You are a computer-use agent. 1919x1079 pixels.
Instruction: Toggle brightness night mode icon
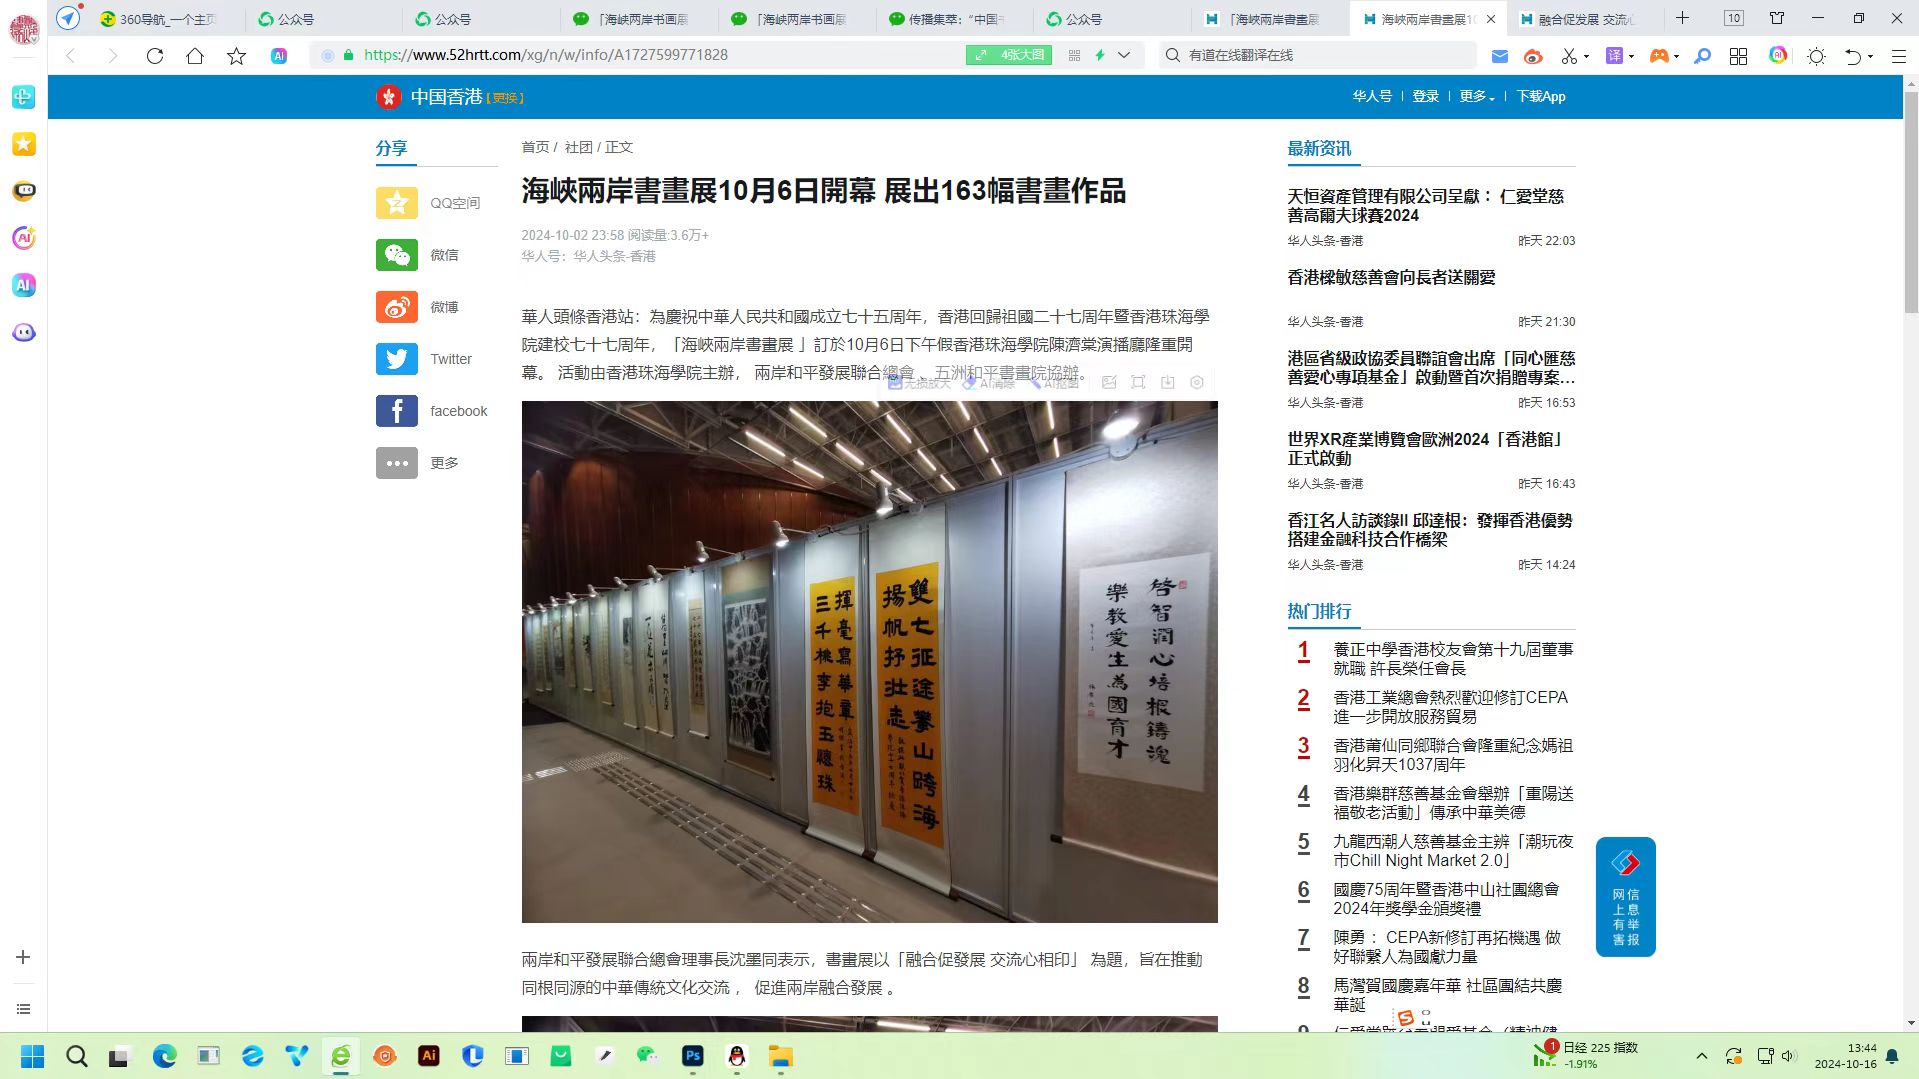point(1816,56)
